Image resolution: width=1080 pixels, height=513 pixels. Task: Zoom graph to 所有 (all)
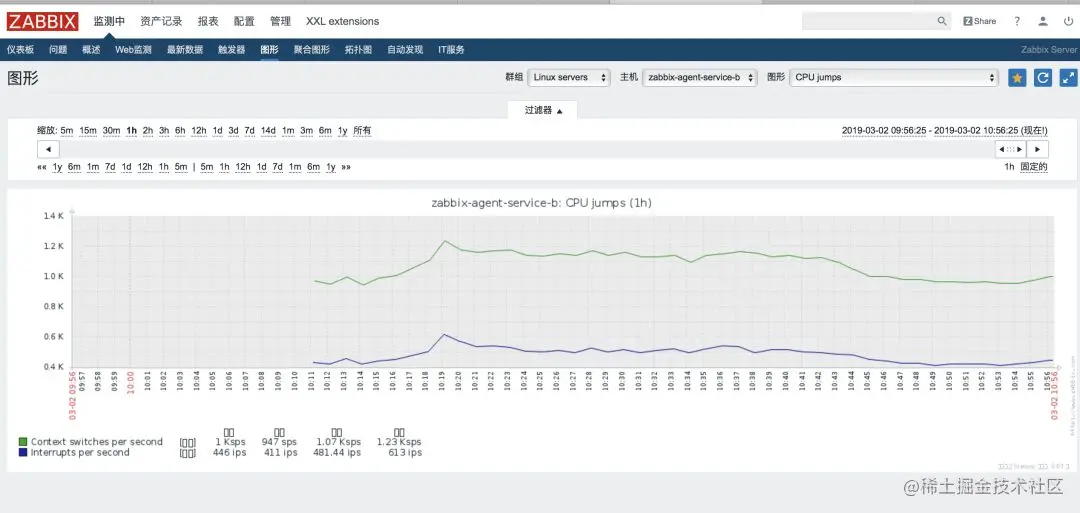pos(362,131)
